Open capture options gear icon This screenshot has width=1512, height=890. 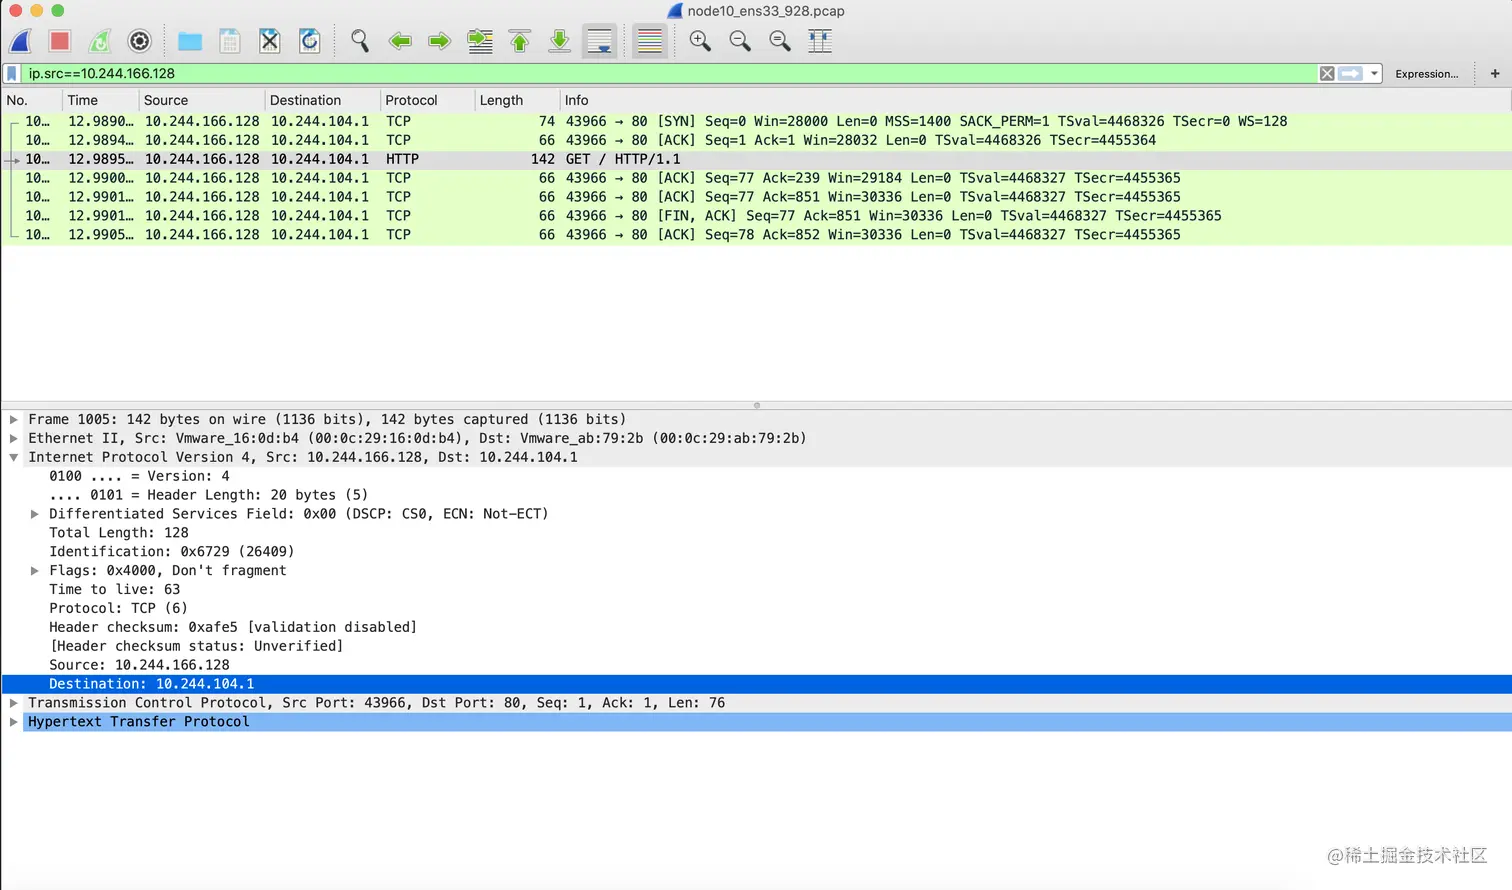coord(140,41)
